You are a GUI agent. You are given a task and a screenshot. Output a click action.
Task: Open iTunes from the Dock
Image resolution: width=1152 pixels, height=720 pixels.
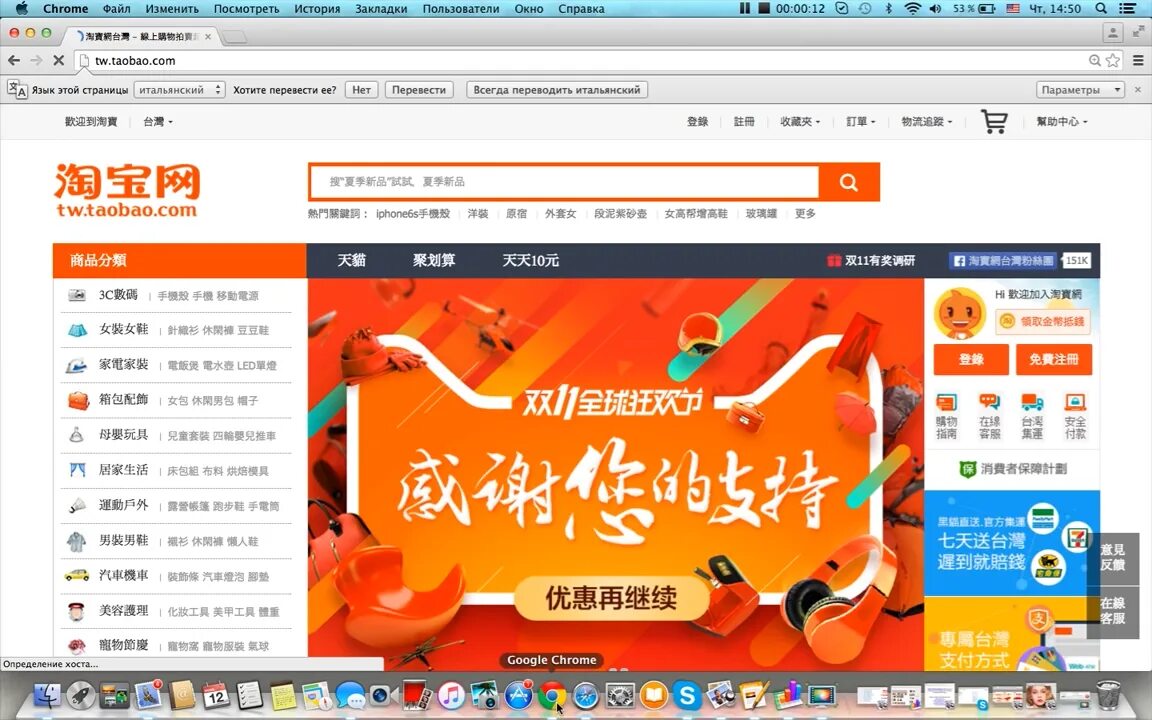(x=451, y=694)
